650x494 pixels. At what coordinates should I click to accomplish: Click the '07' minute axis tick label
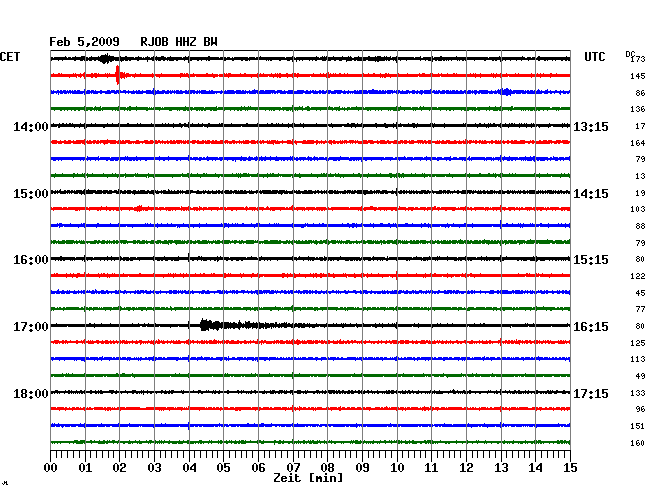293,468
